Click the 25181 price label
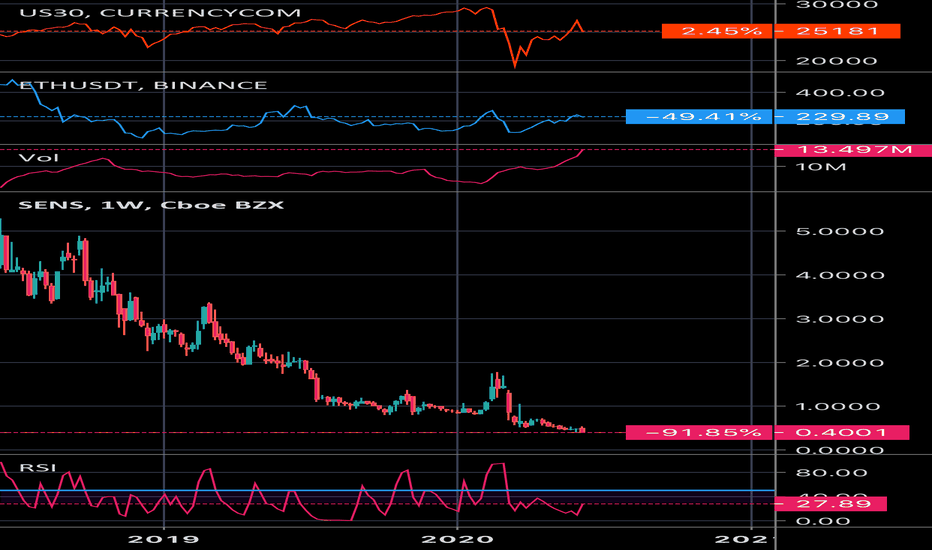The image size is (932, 550). tap(837, 31)
